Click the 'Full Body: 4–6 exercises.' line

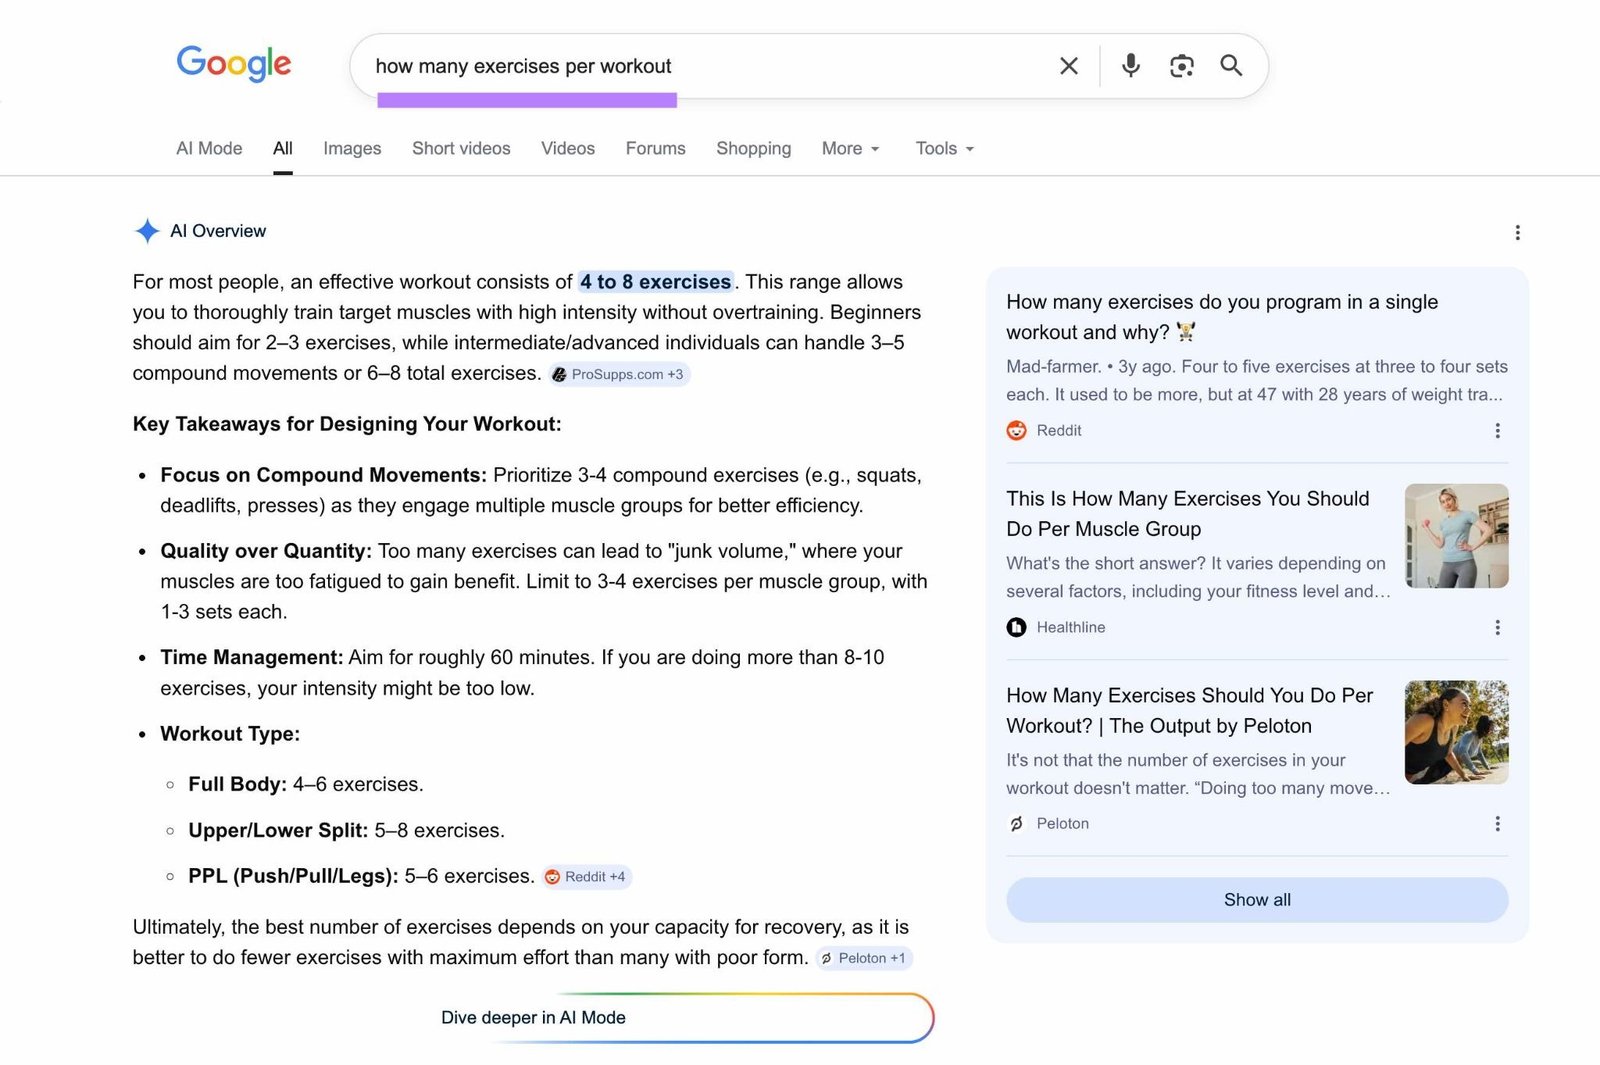306,784
